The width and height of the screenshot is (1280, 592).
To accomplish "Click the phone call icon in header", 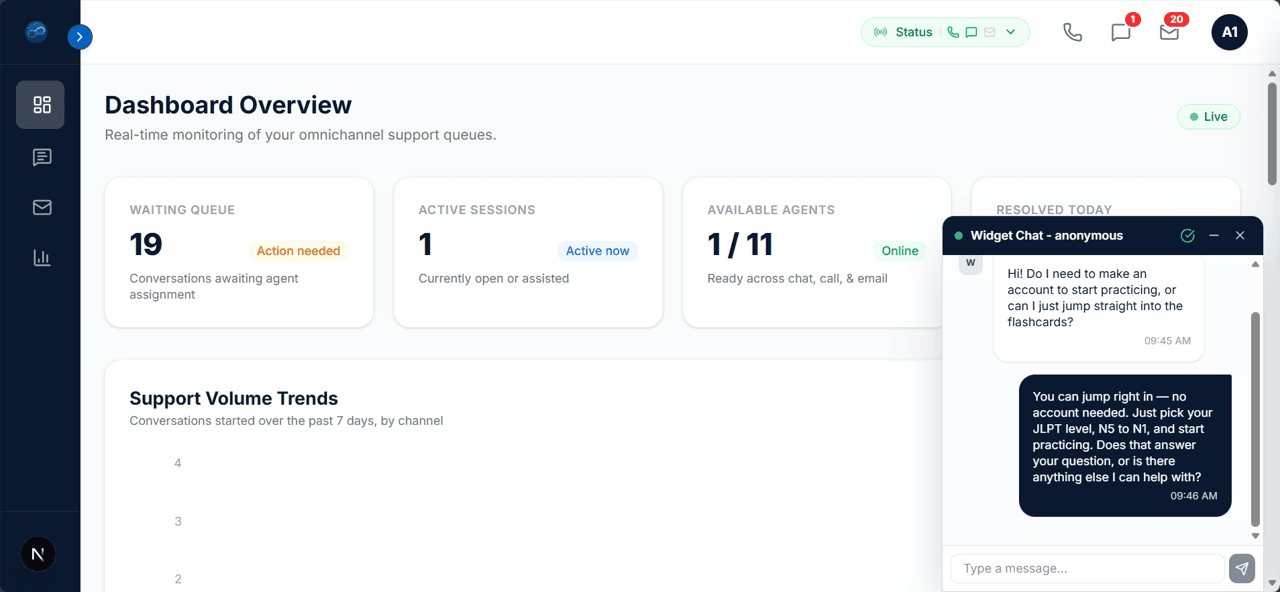I will (x=1072, y=32).
